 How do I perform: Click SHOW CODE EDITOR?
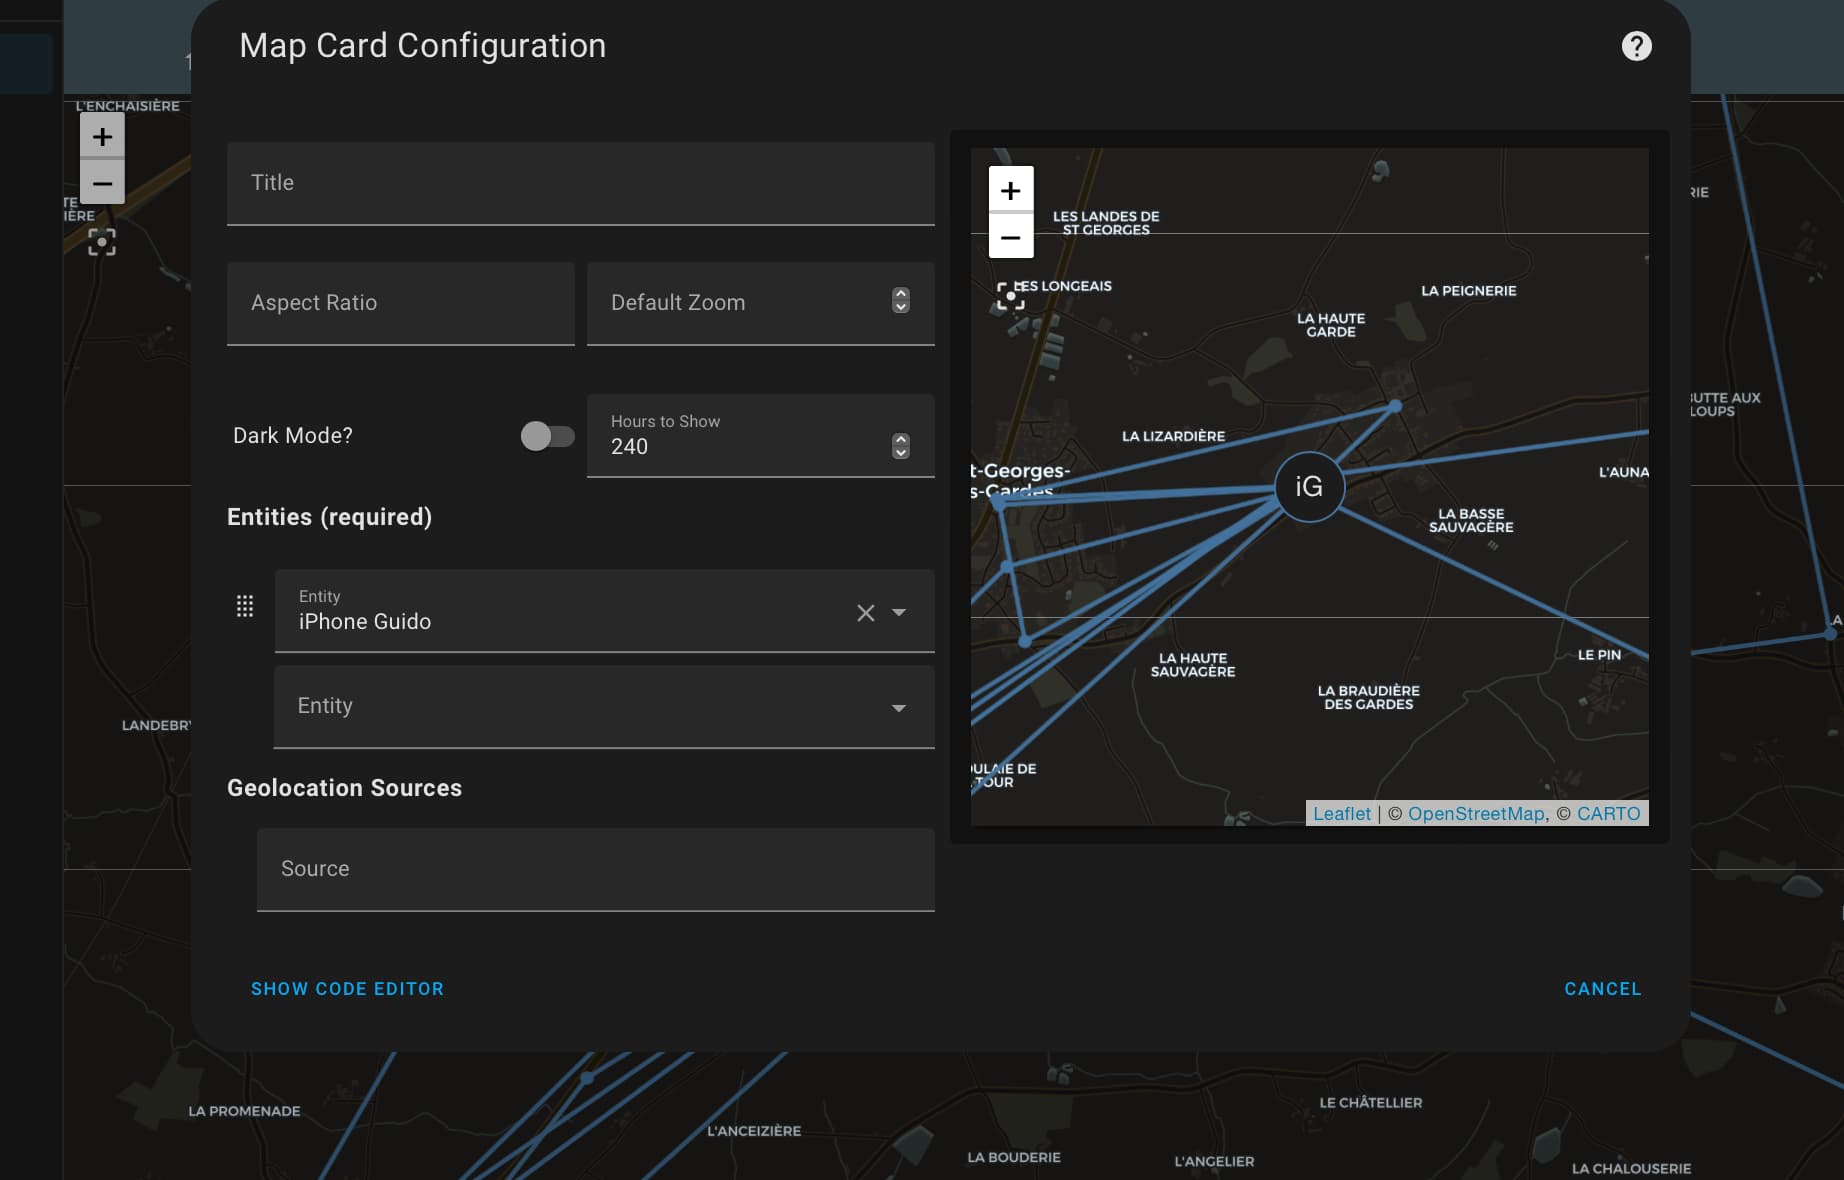pyautogui.click(x=347, y=988)
